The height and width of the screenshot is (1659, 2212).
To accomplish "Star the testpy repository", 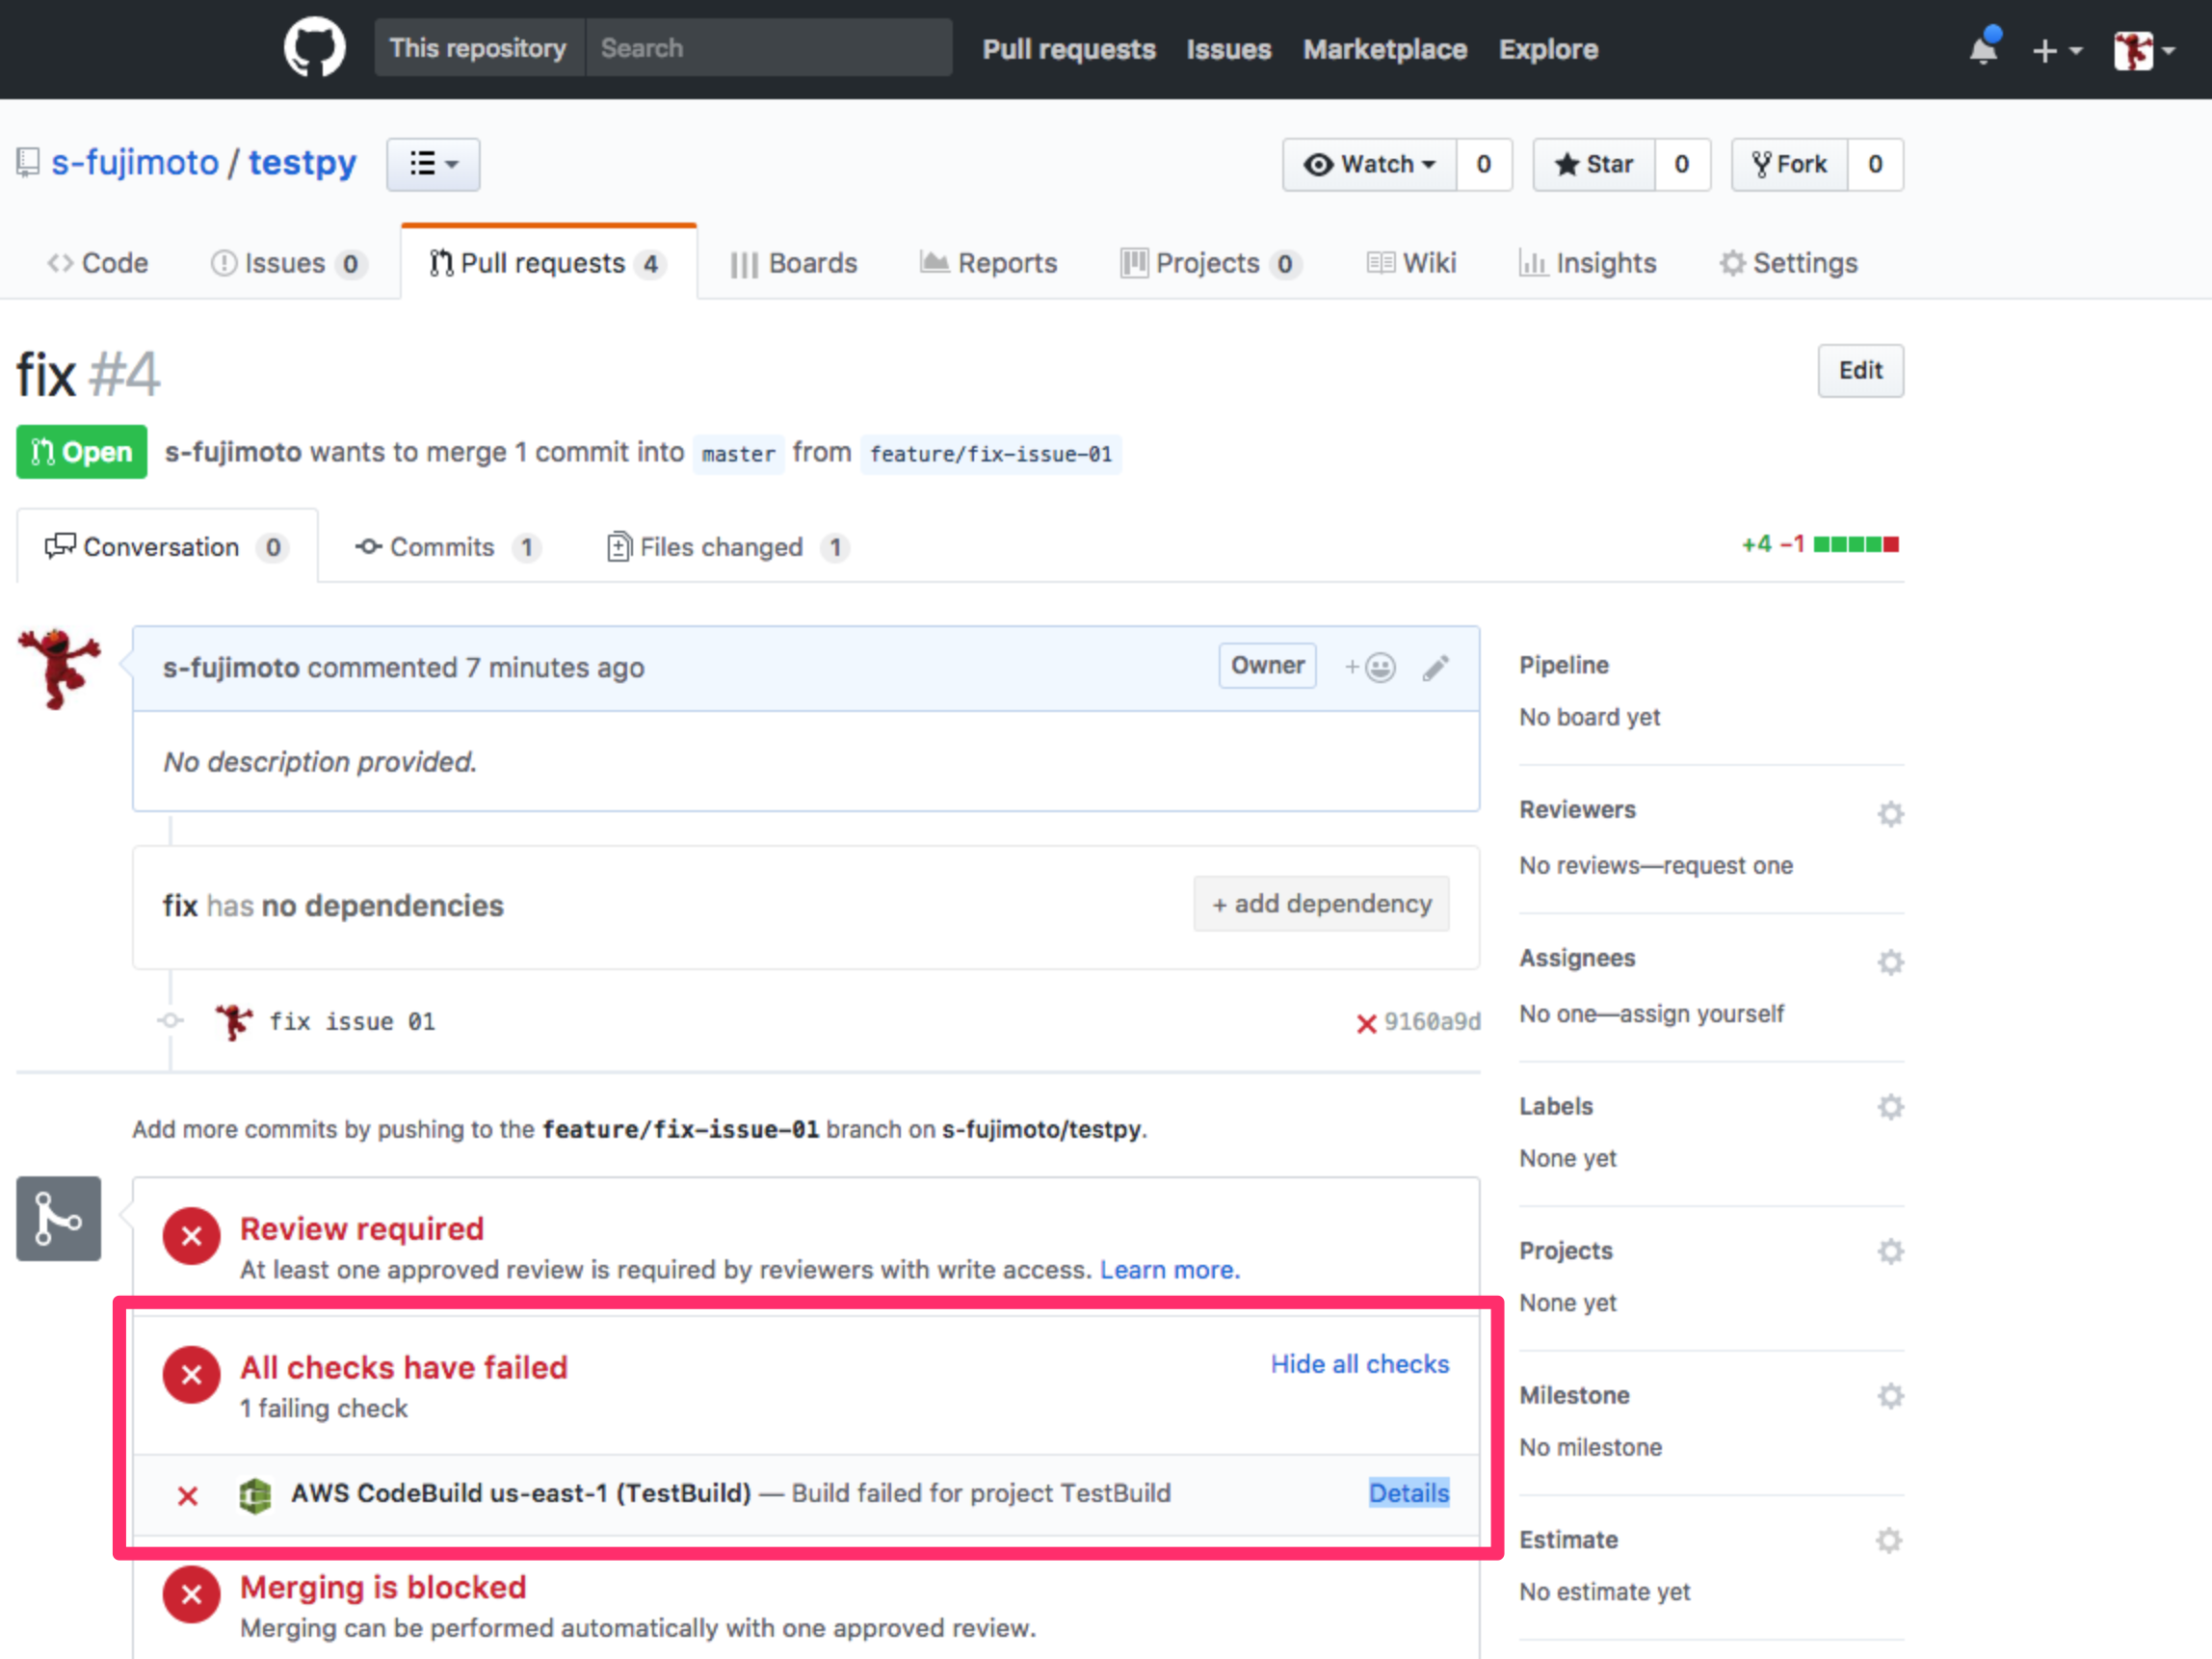I will click(1593, 164).
